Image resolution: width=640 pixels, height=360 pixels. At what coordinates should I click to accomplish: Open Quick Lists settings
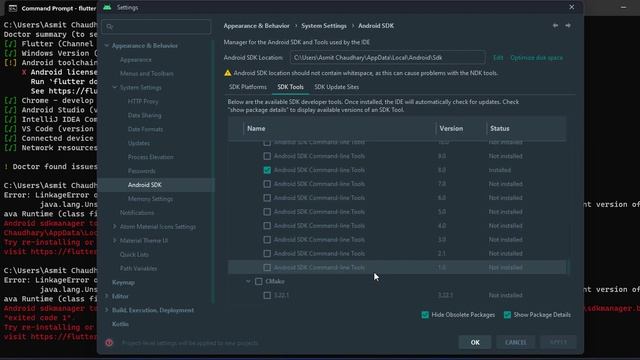(134, 254)
